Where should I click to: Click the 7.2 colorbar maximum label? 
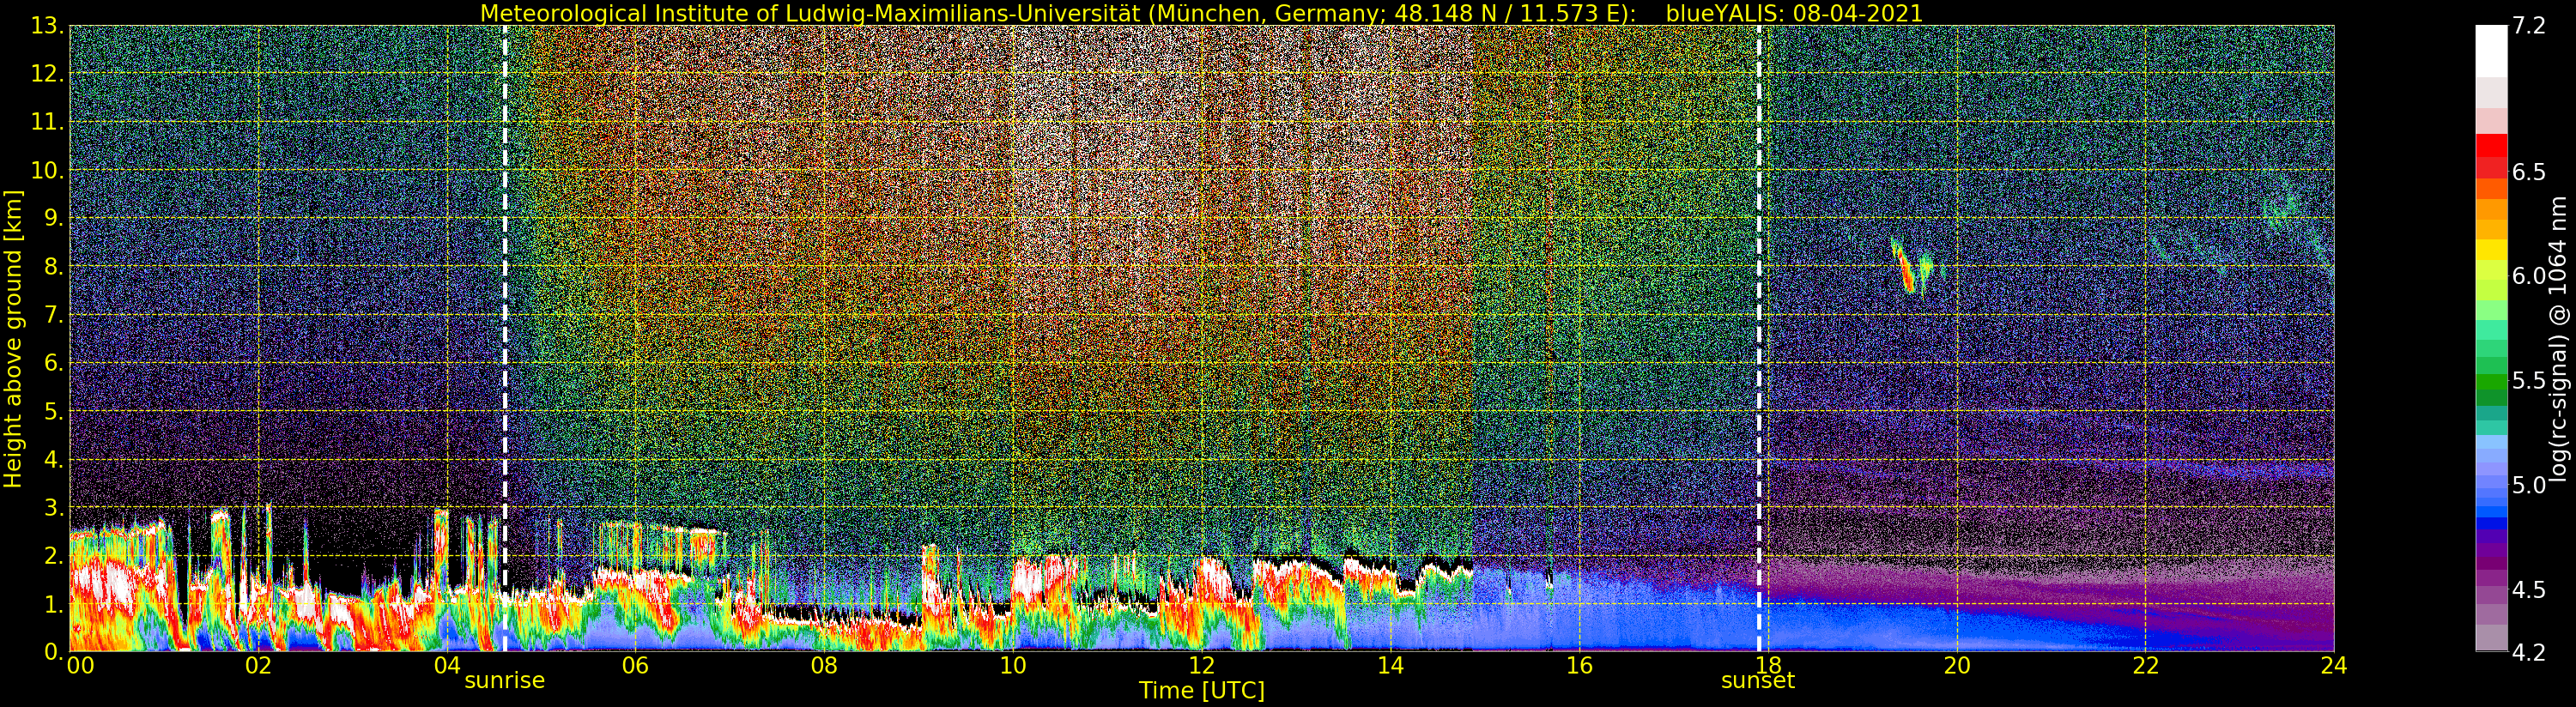pyautogui.click(x=2528, y=26)
